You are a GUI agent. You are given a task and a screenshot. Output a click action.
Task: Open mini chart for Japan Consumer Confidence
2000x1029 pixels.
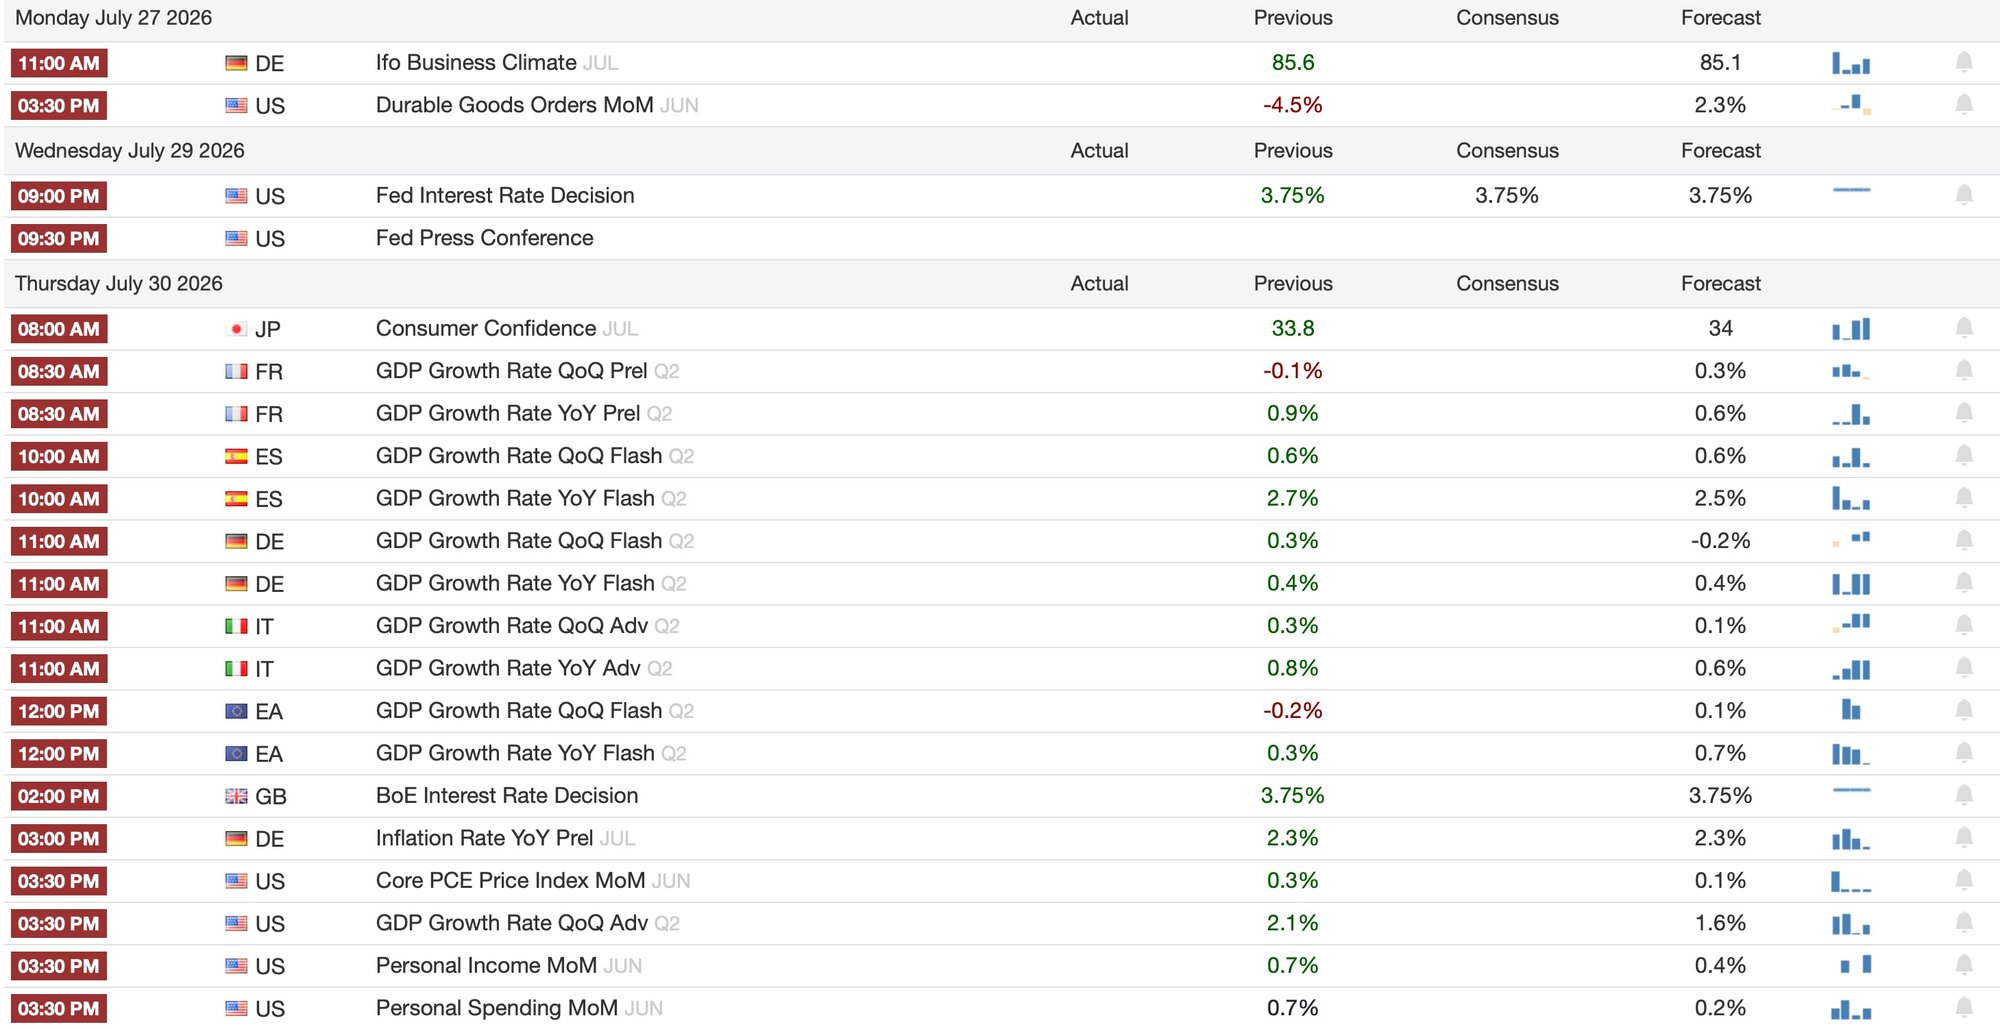[1851, 328]
